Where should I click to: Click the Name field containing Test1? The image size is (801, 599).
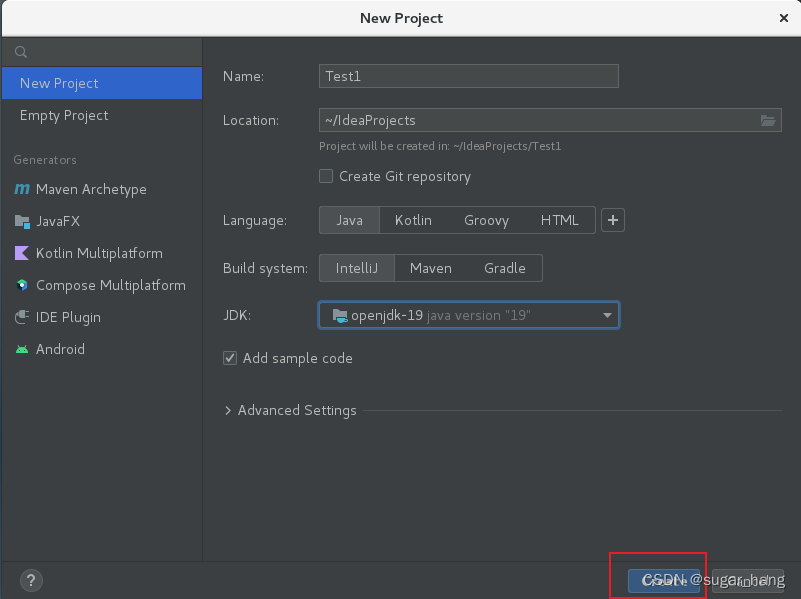(468, 76)
